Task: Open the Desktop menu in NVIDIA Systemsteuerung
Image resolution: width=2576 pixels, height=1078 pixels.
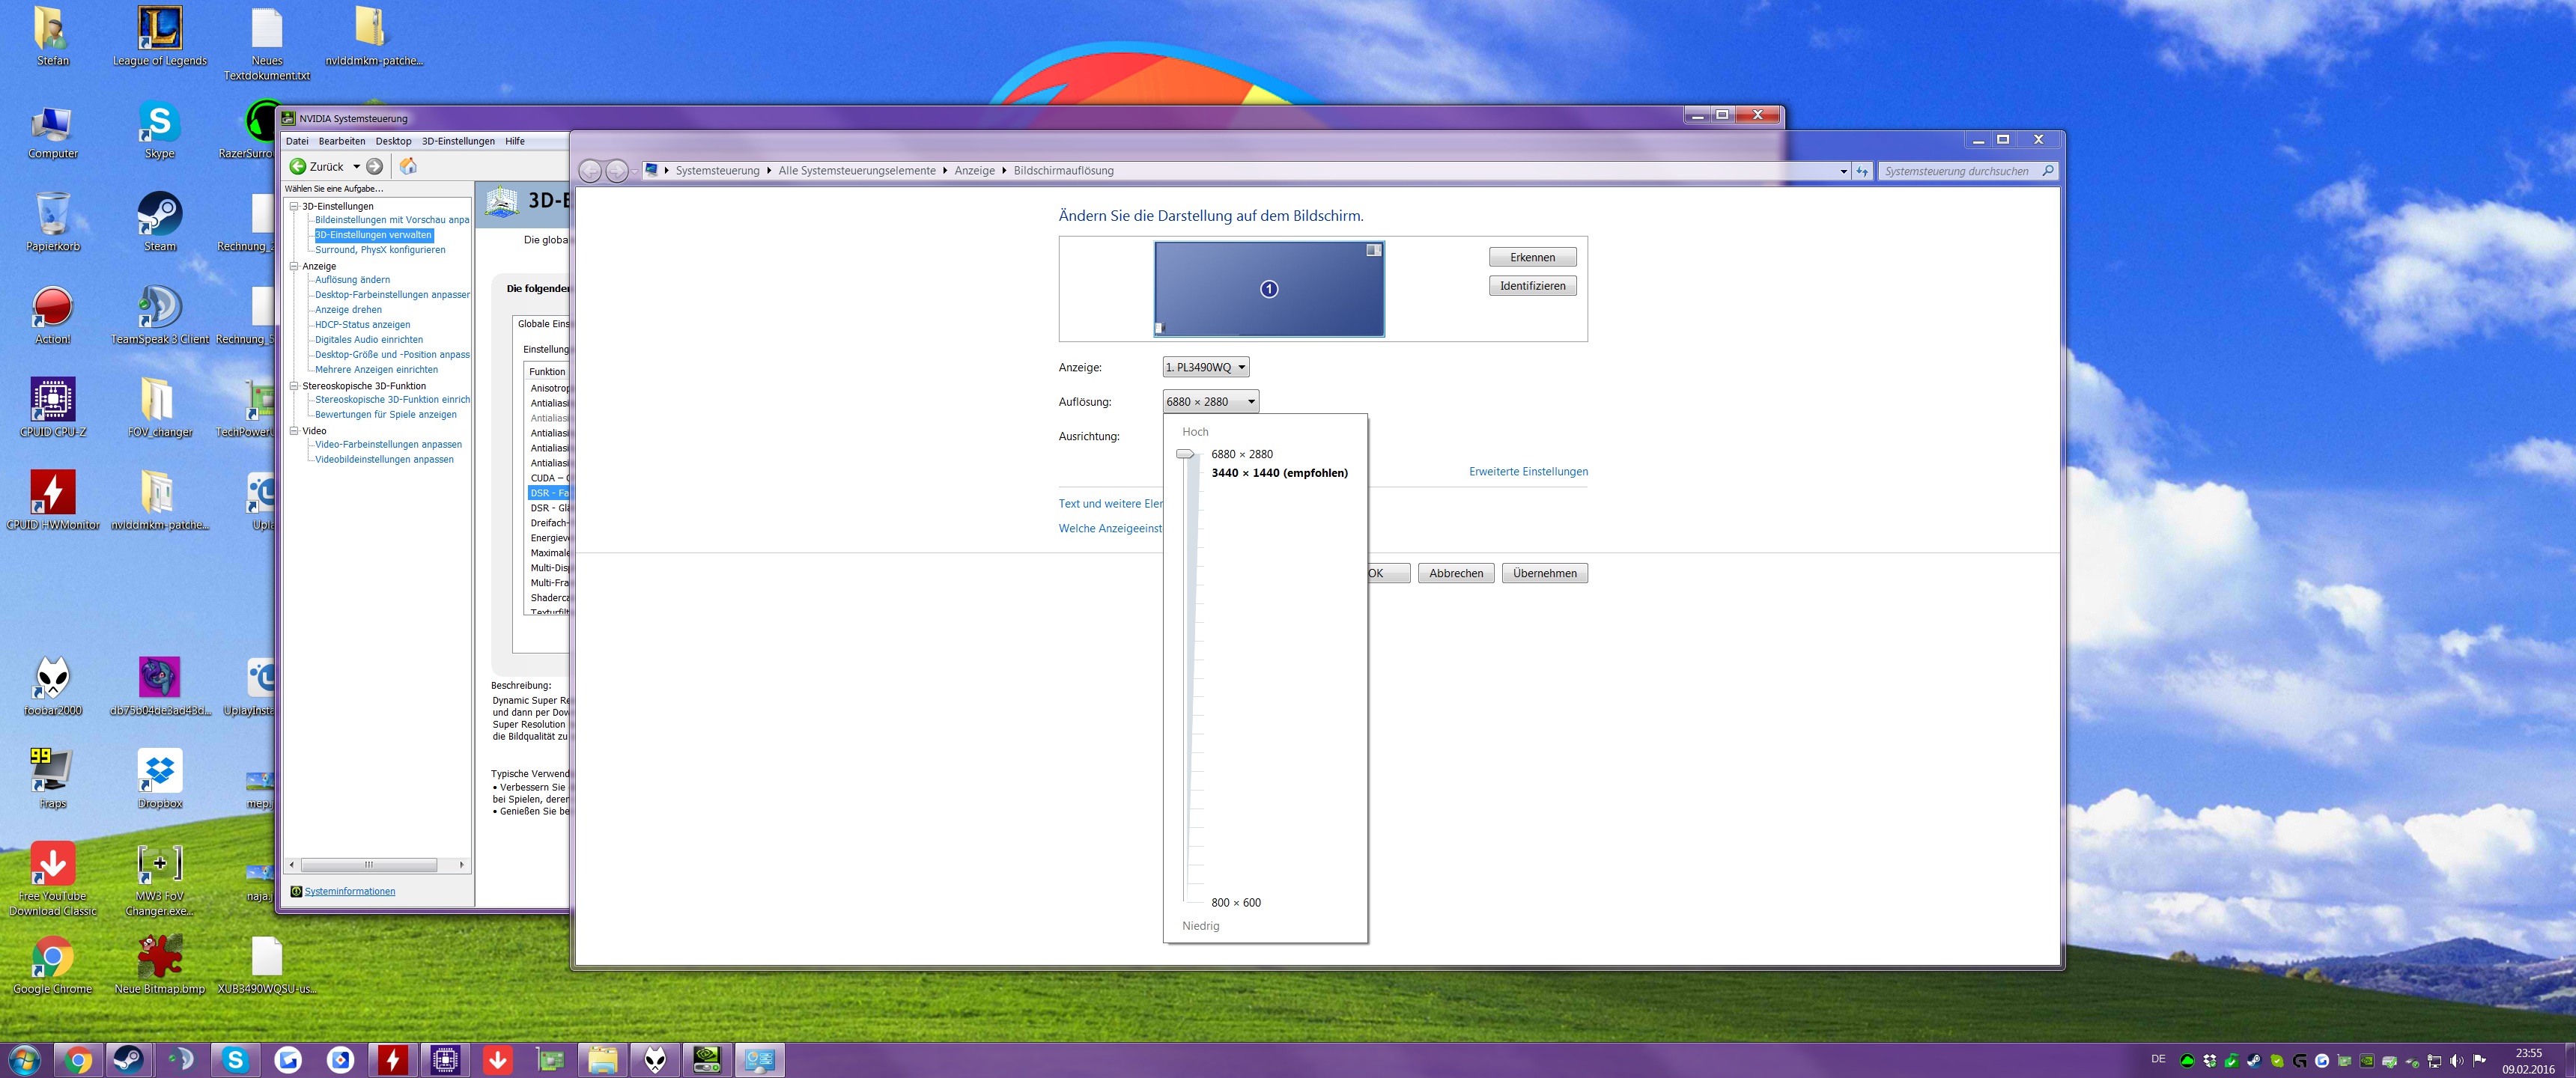Action: tap(393, 141)
